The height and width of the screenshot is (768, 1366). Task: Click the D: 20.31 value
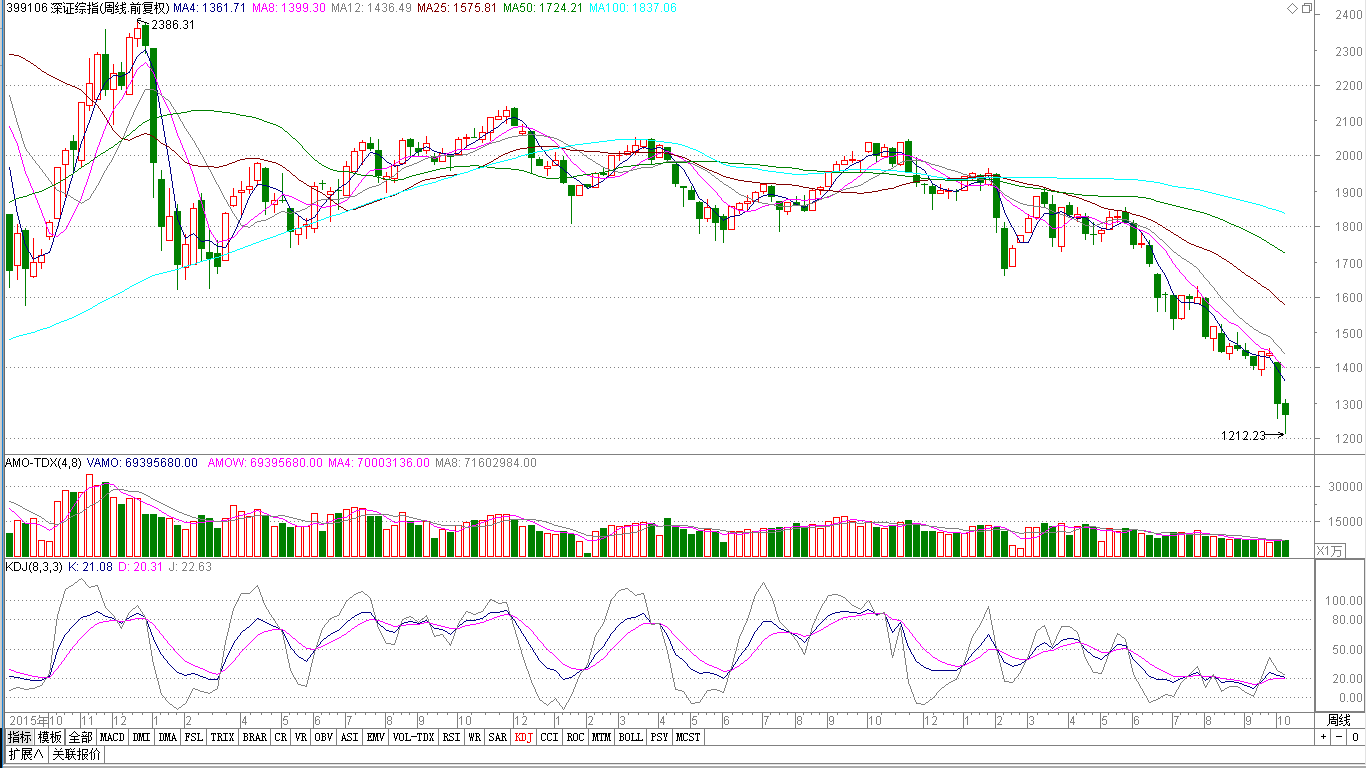tap(140, 567)
